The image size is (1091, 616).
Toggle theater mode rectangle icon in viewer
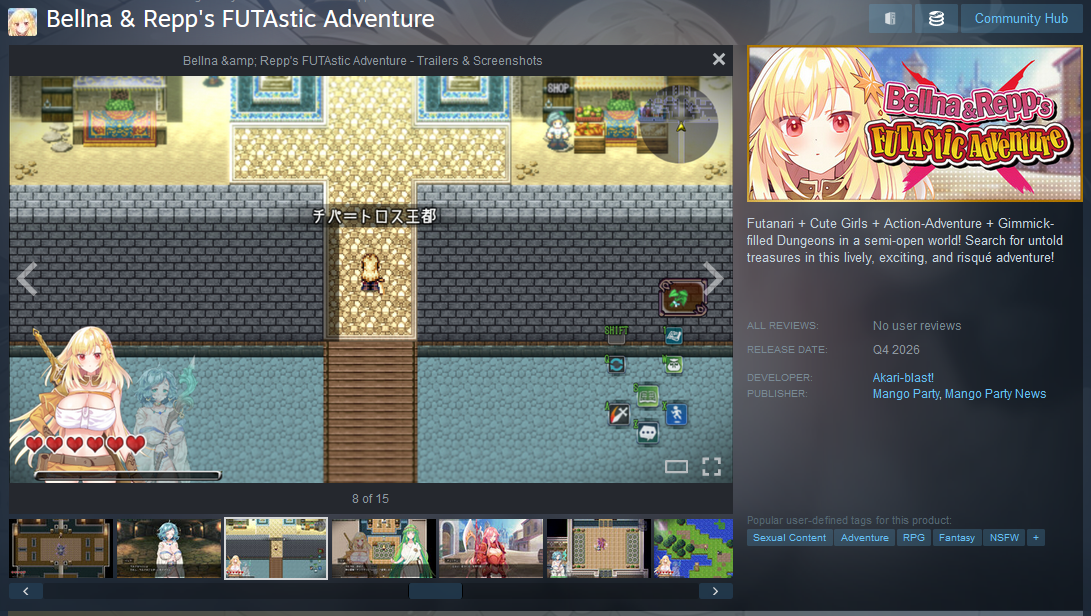coord(676,467)
